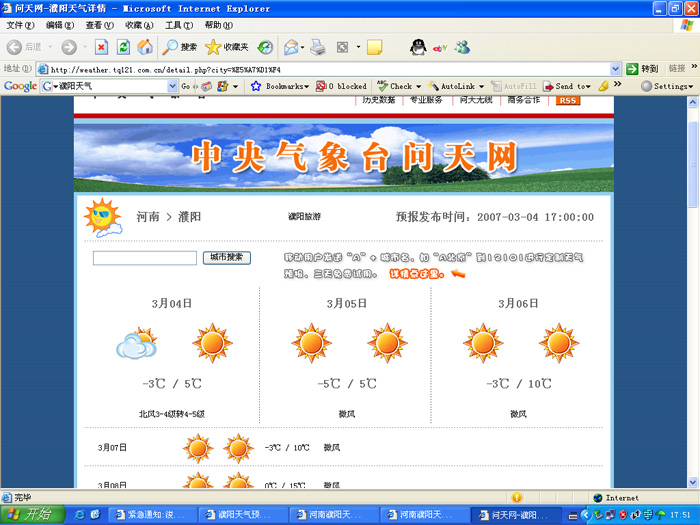Click the 城市搜索 button

[x=227, y=258]
